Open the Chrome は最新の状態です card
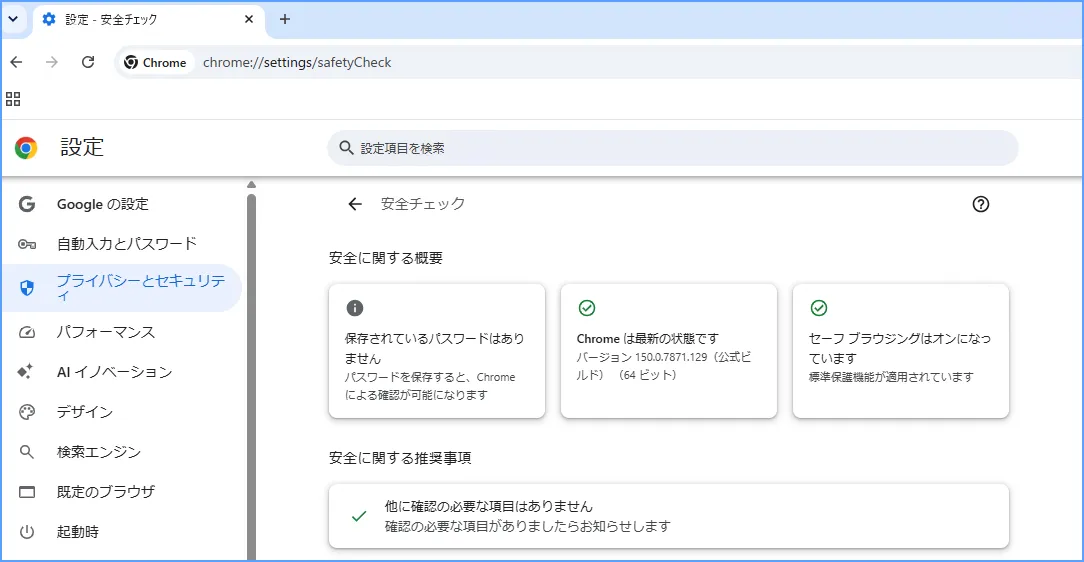 [669, 351]
